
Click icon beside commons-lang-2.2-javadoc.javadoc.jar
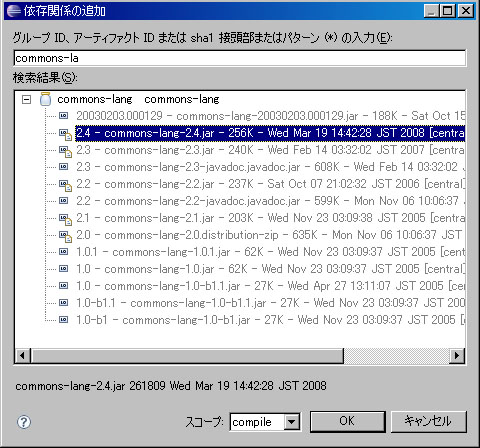click(x=63, y=201)
